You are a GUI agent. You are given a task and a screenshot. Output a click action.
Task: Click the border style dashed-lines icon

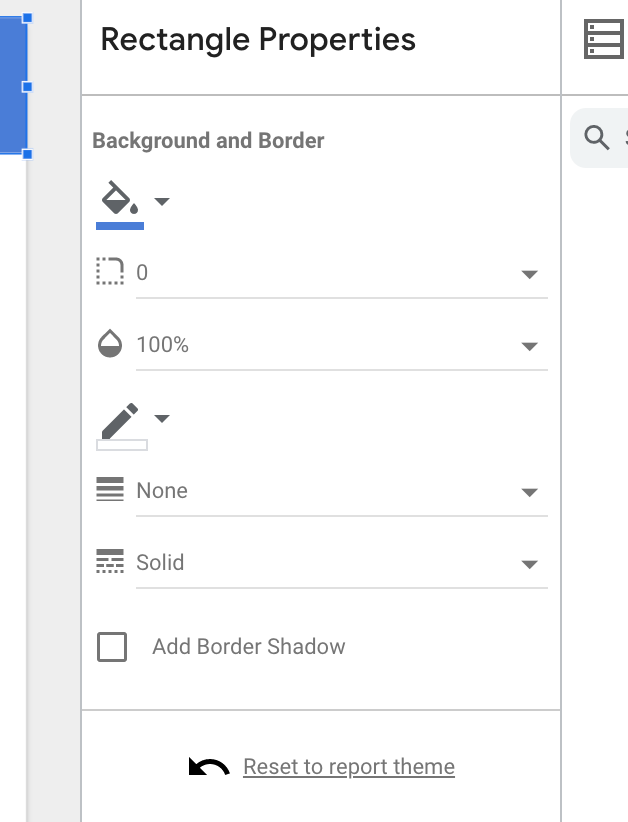110,561
